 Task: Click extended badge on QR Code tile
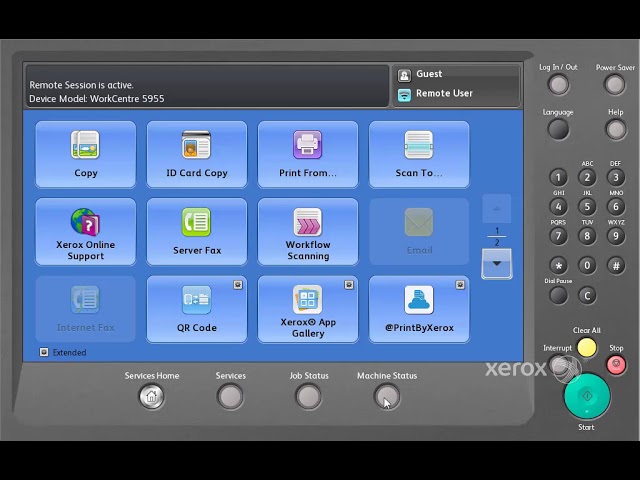pyautogui.click(x=238, y=285)
